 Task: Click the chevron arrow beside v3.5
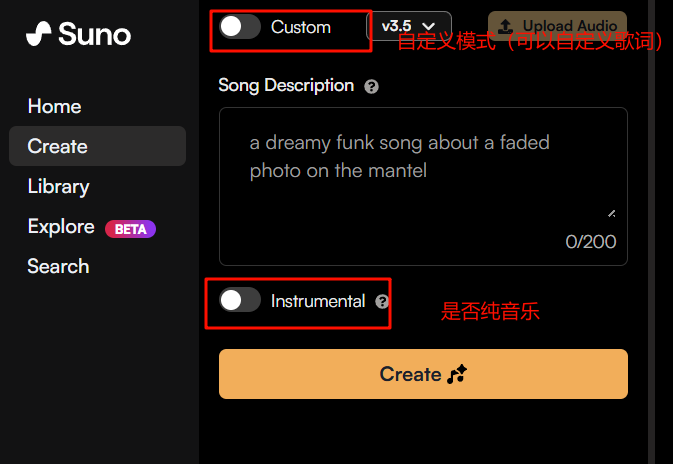pyautogui.click(x=428, y=27)
